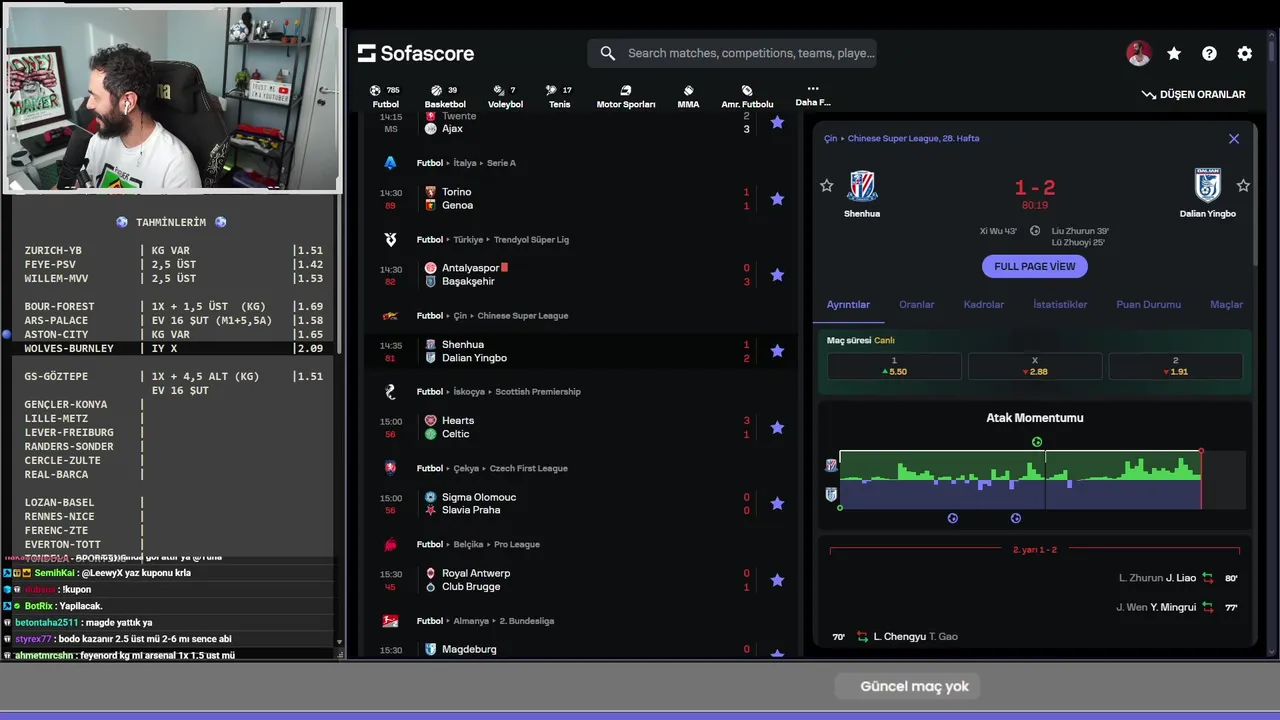Image resolution: width=1280 pixels, height=720 pixels.
Task: Switch to the Oranlar tab
Action: pyautogui.click(x=917, y=304)
